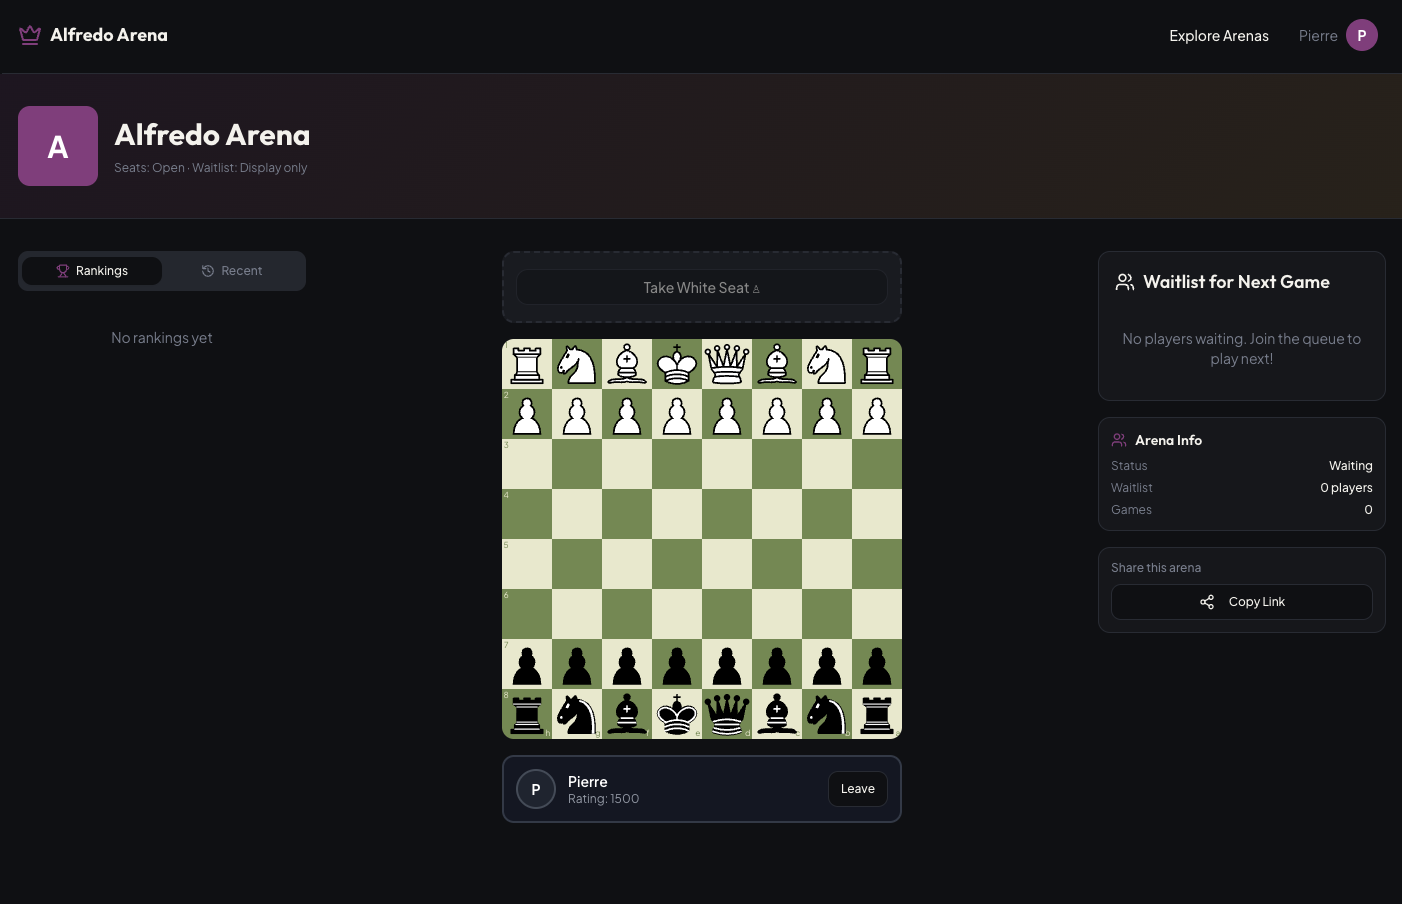Viewport: 1402px width, 904px height.
Task: Click the purple A arena avatar
Action: pyautogui.click(x=57, y=145)
